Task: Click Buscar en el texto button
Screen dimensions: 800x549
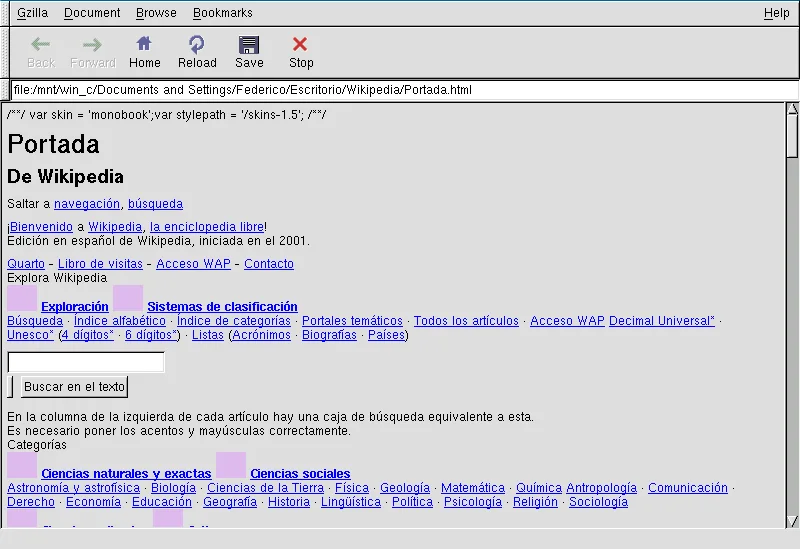Action: point(74,387)
